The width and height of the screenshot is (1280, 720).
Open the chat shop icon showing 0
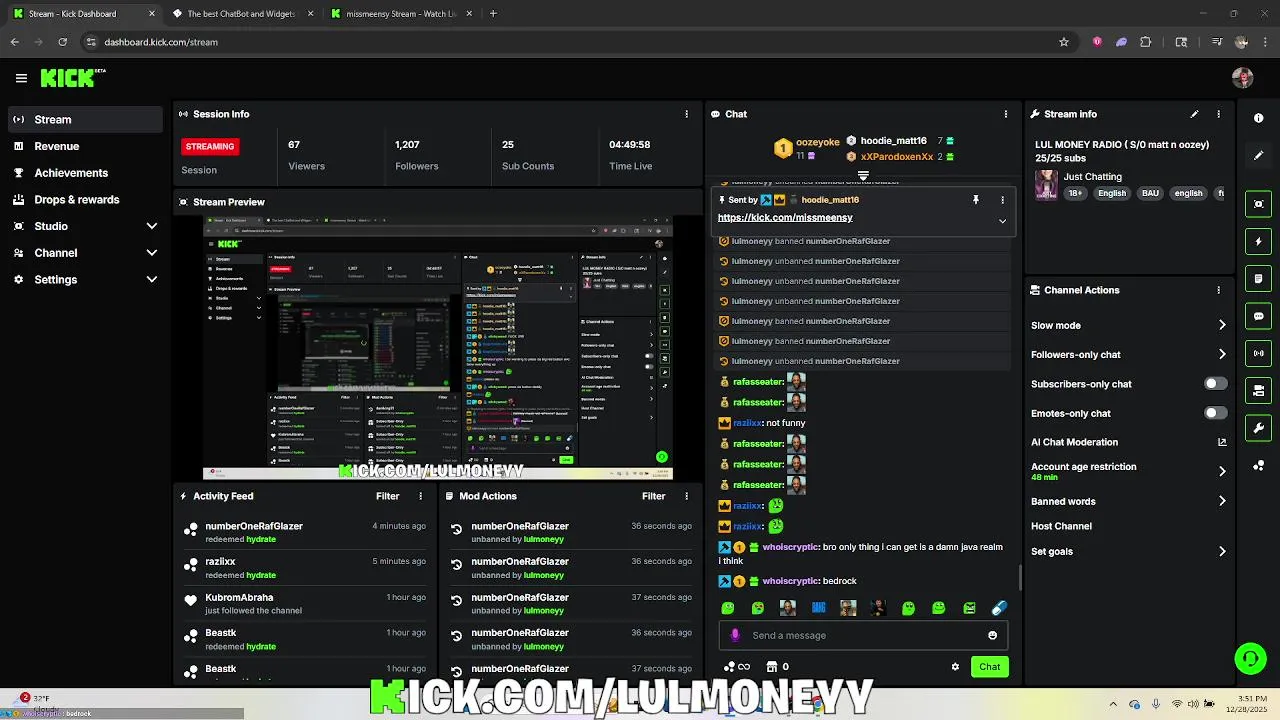(777, 667)
